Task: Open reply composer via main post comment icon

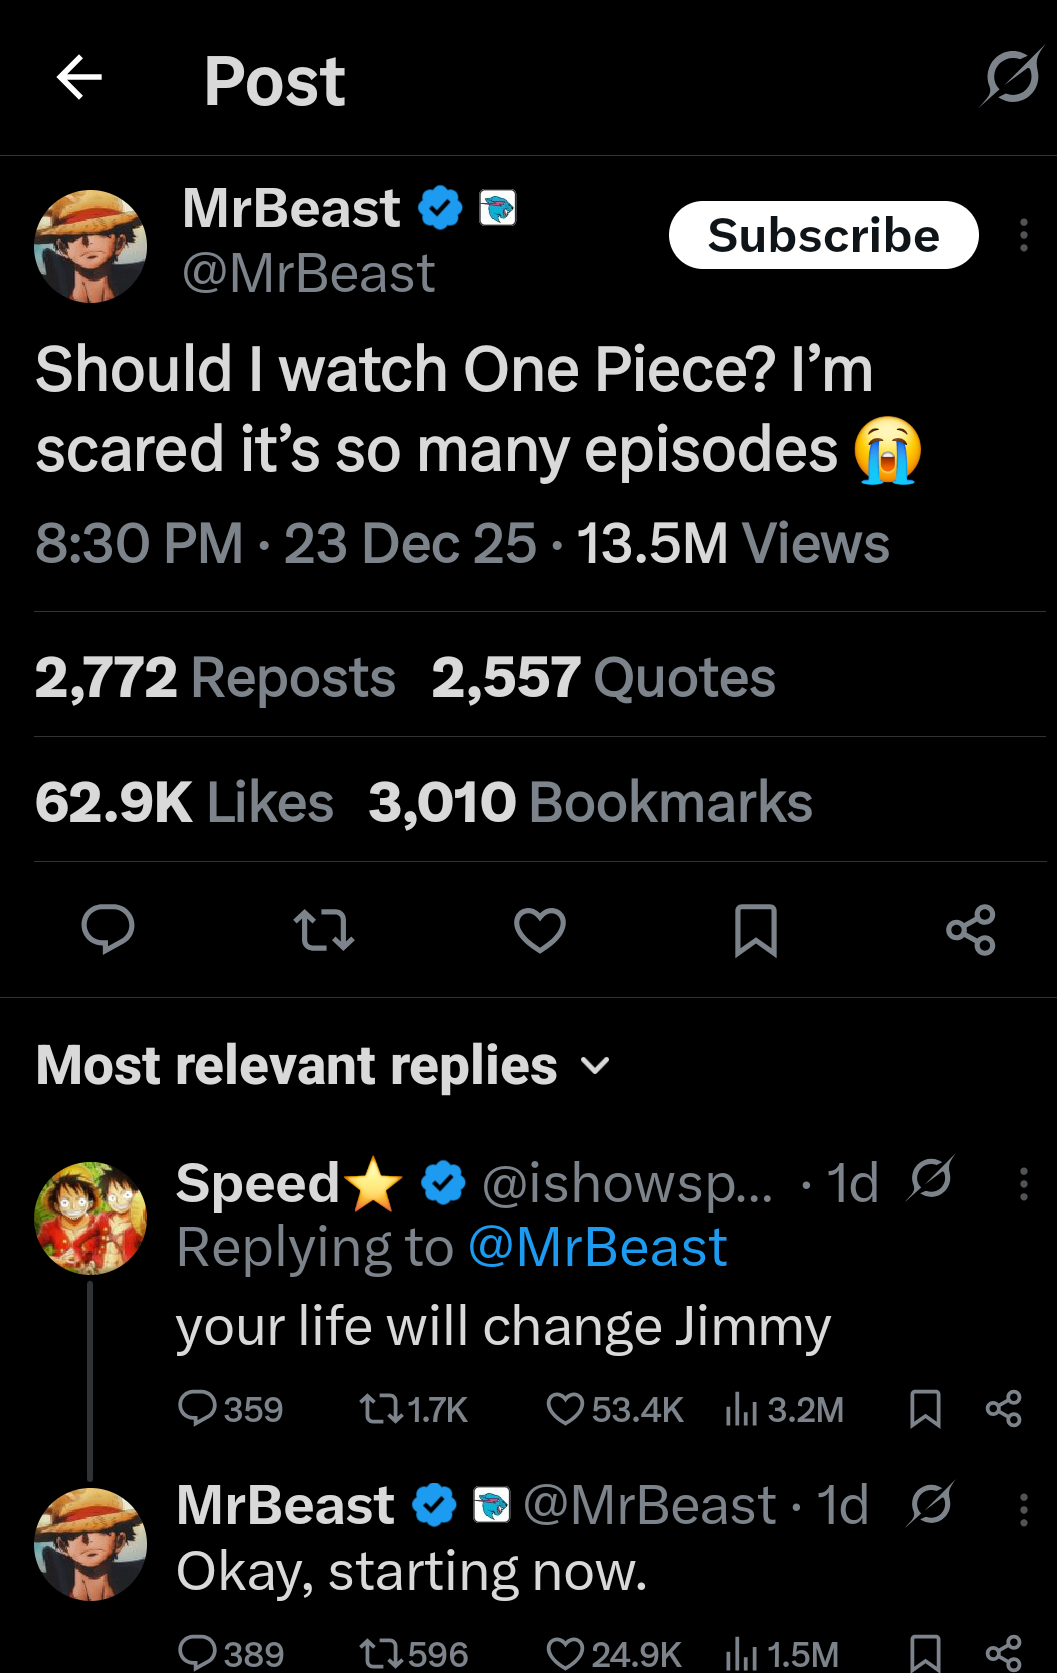Action: tap(107, 929)
